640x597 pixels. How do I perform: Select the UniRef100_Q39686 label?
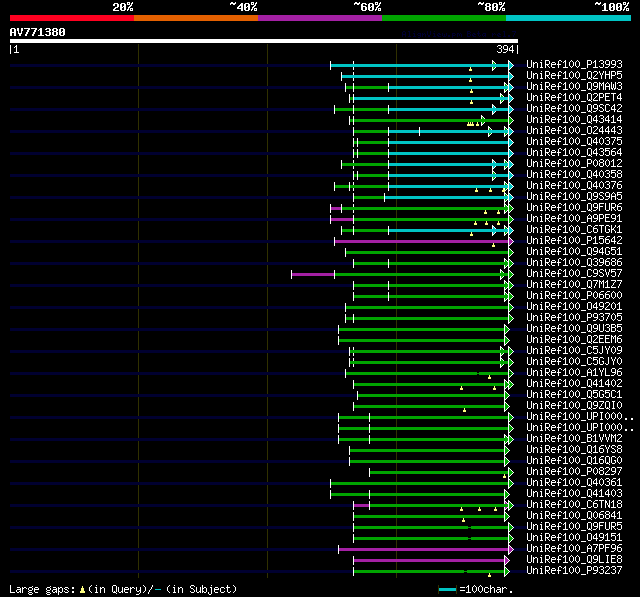pos(574,263)
